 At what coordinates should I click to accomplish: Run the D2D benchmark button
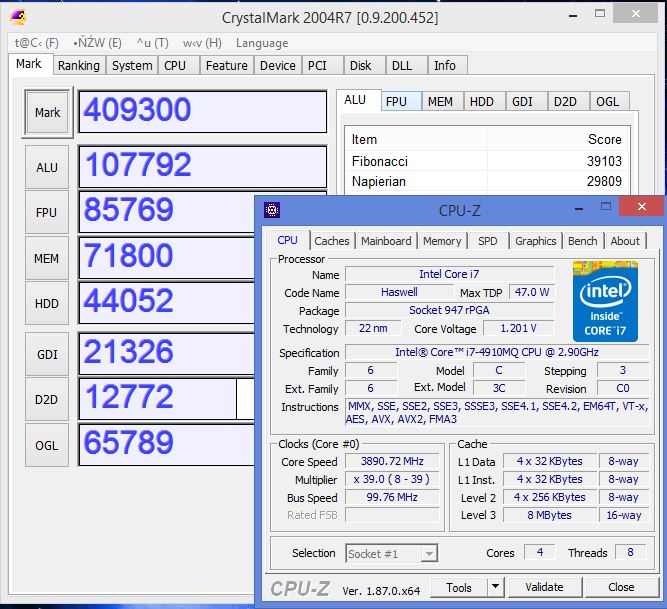pyautogui.click(x=47, y=399)
